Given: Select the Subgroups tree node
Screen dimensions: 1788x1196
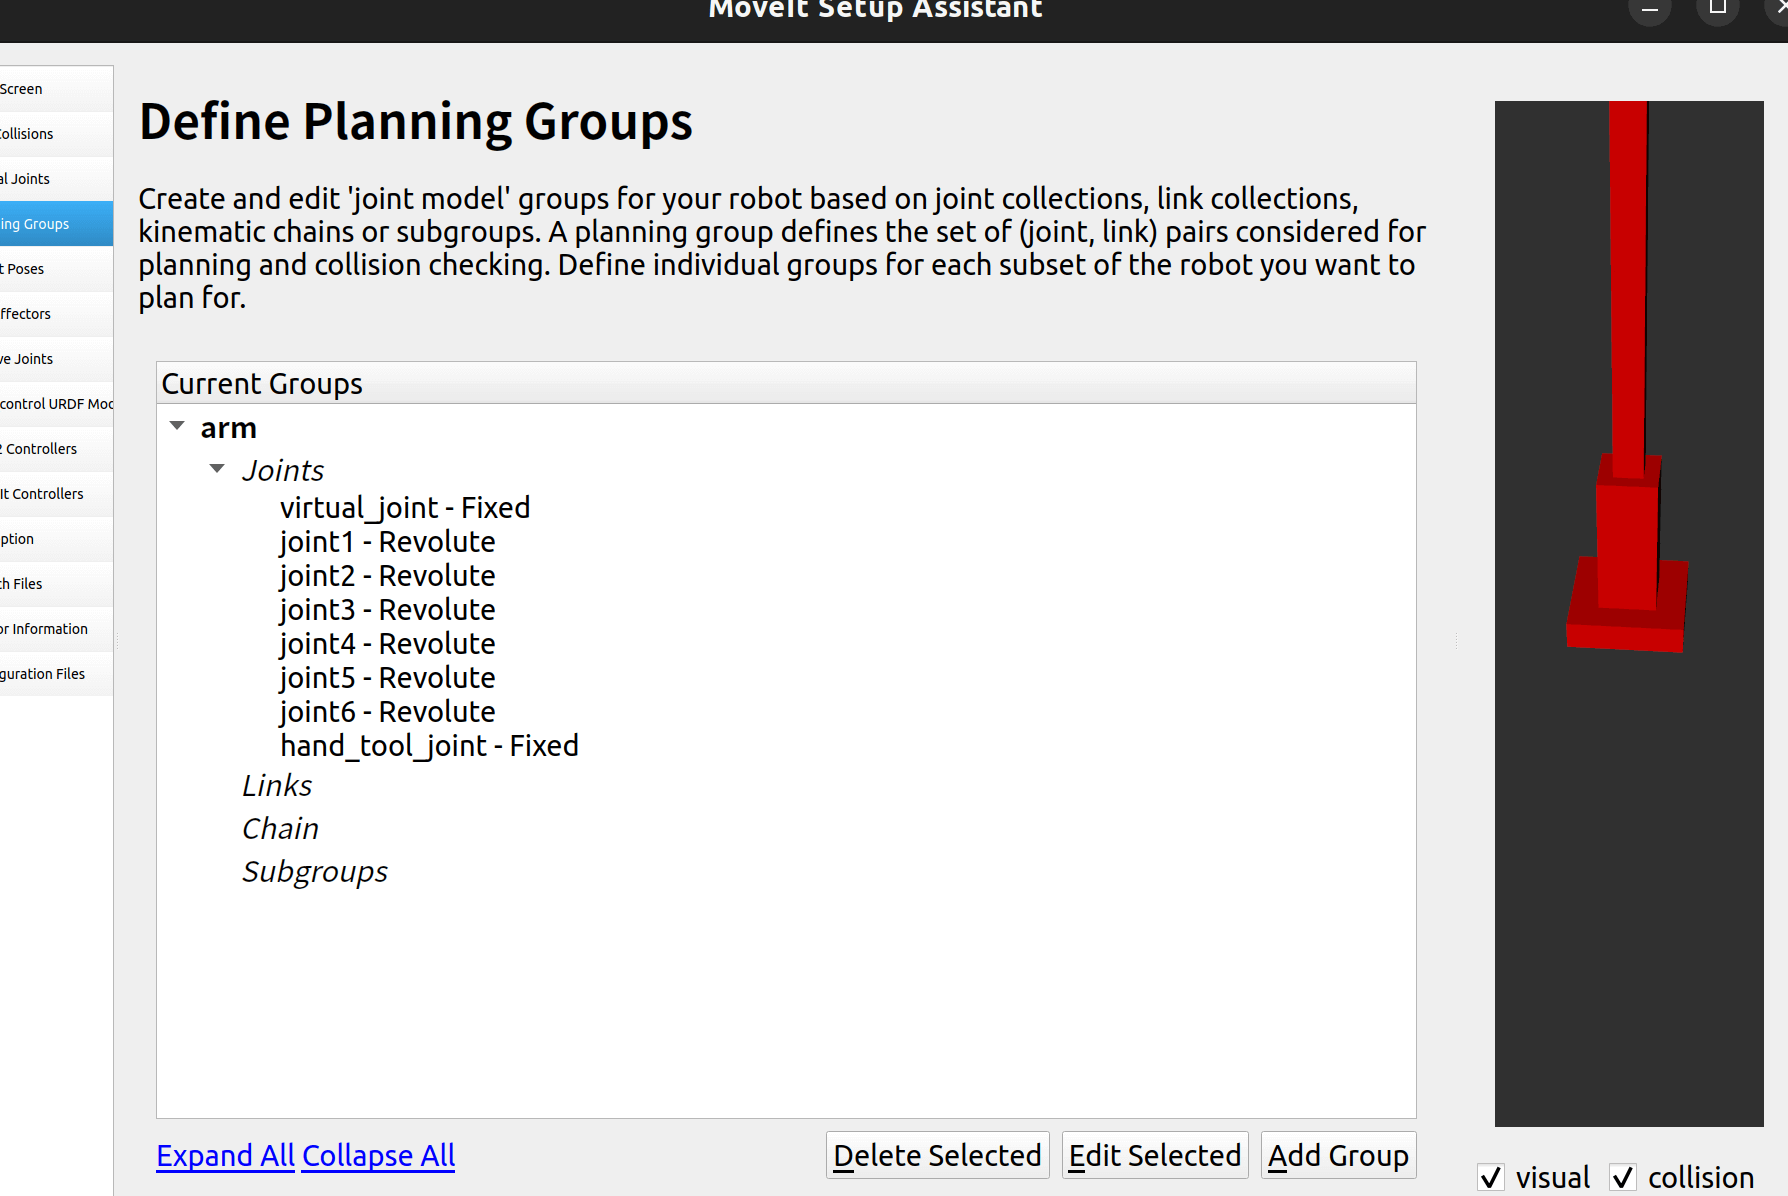Looking at the screenshot, I should (x=314, y=872).
